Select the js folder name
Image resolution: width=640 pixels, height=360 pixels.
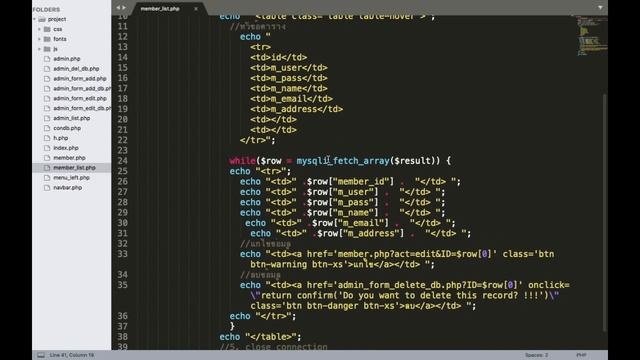(x=55, y=49)
